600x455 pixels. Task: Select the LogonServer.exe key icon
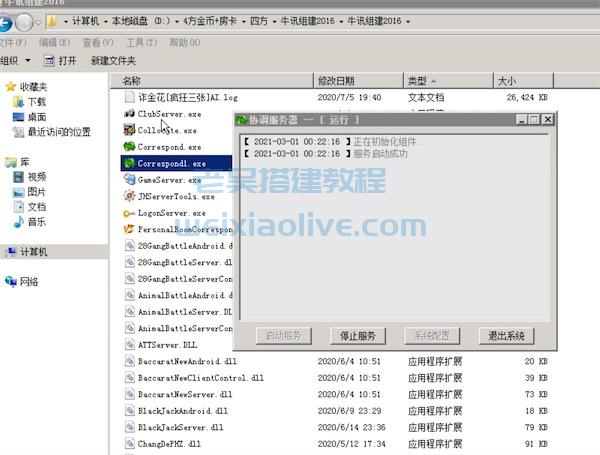129,213
